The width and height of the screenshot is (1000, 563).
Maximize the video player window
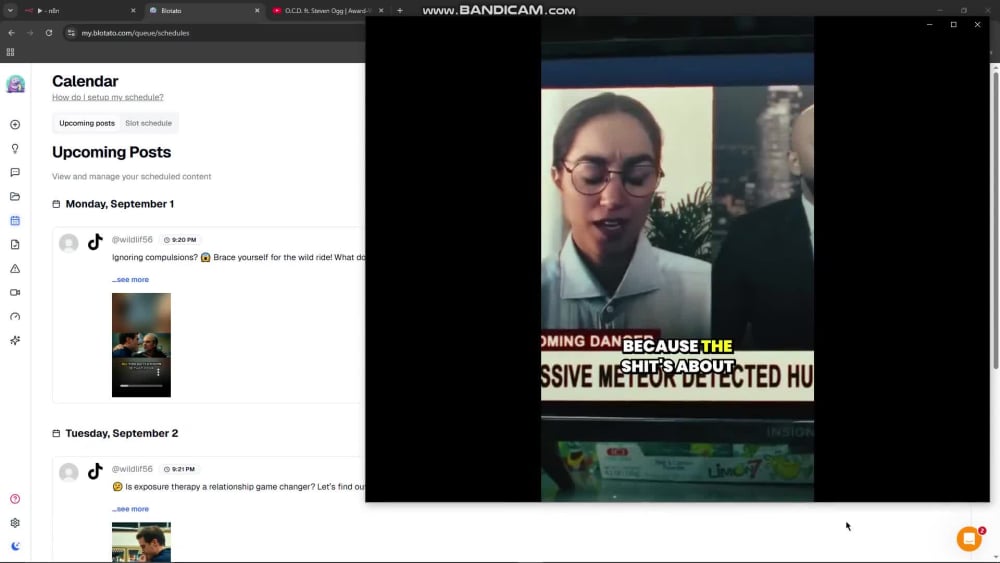[953, 24]
